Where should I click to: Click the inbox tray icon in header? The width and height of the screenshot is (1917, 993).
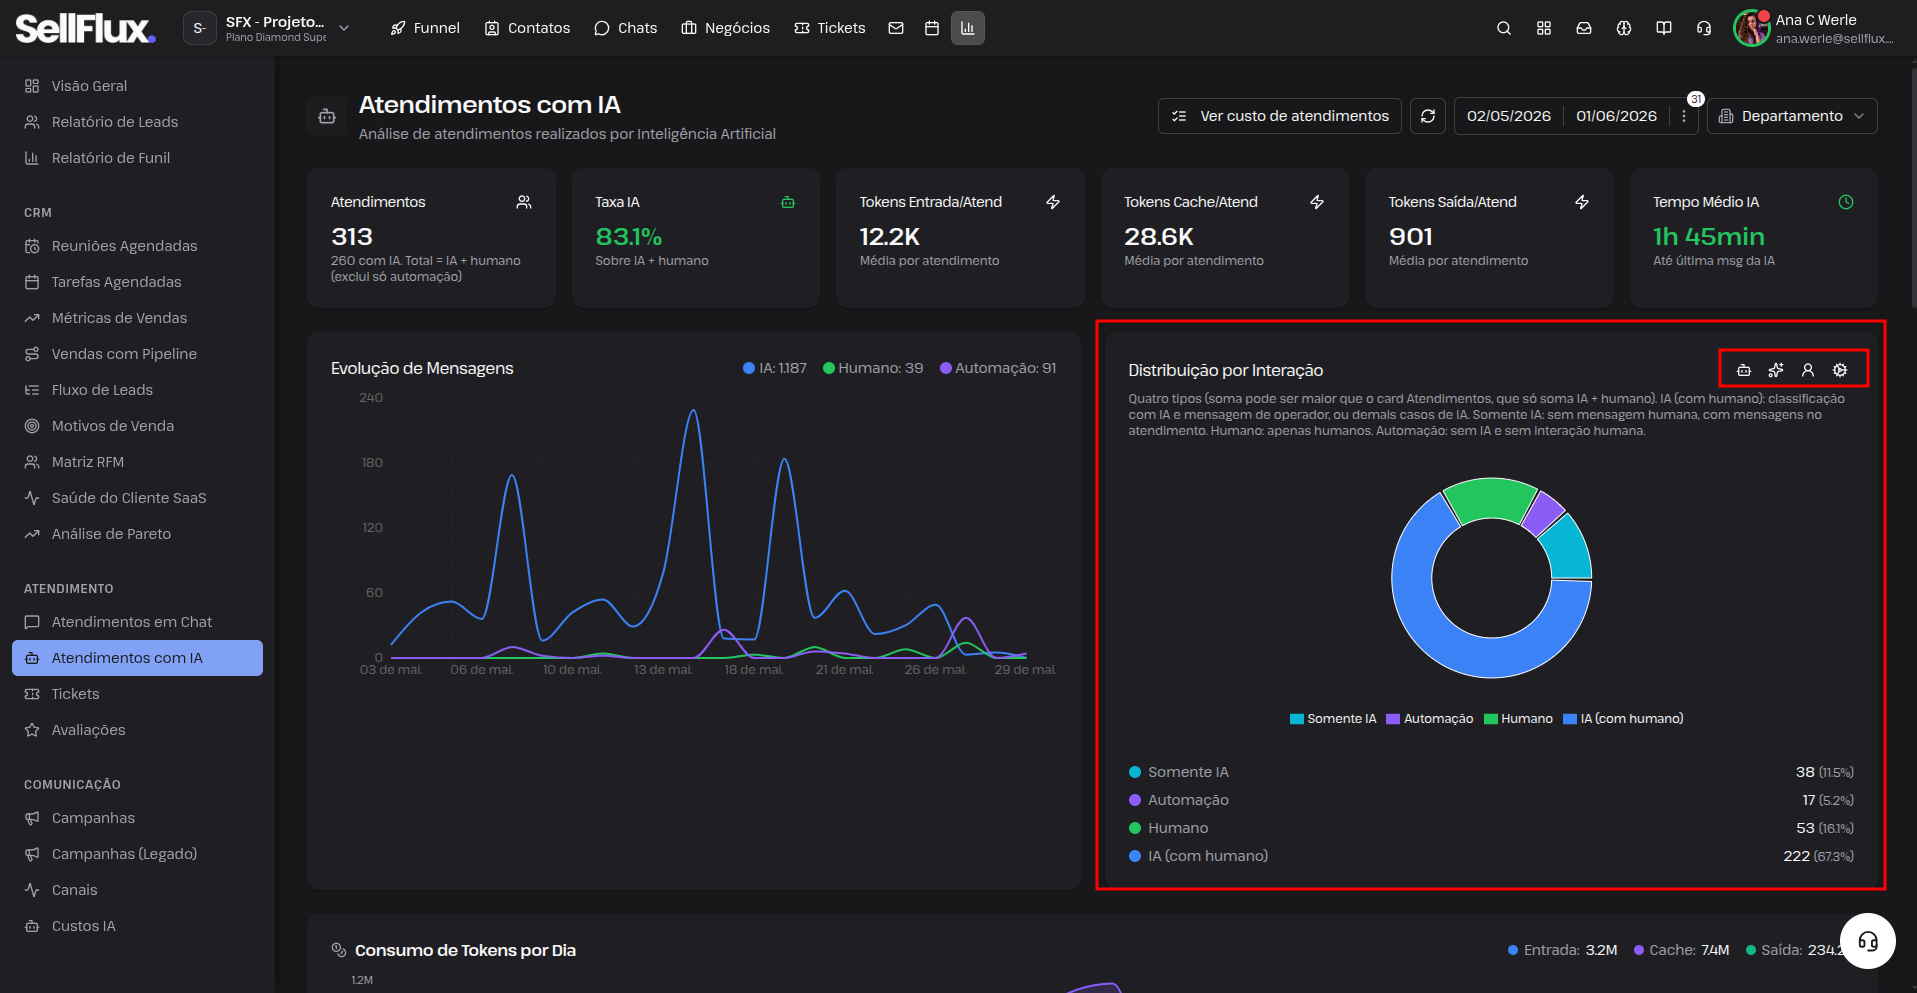pos(1584,28)
